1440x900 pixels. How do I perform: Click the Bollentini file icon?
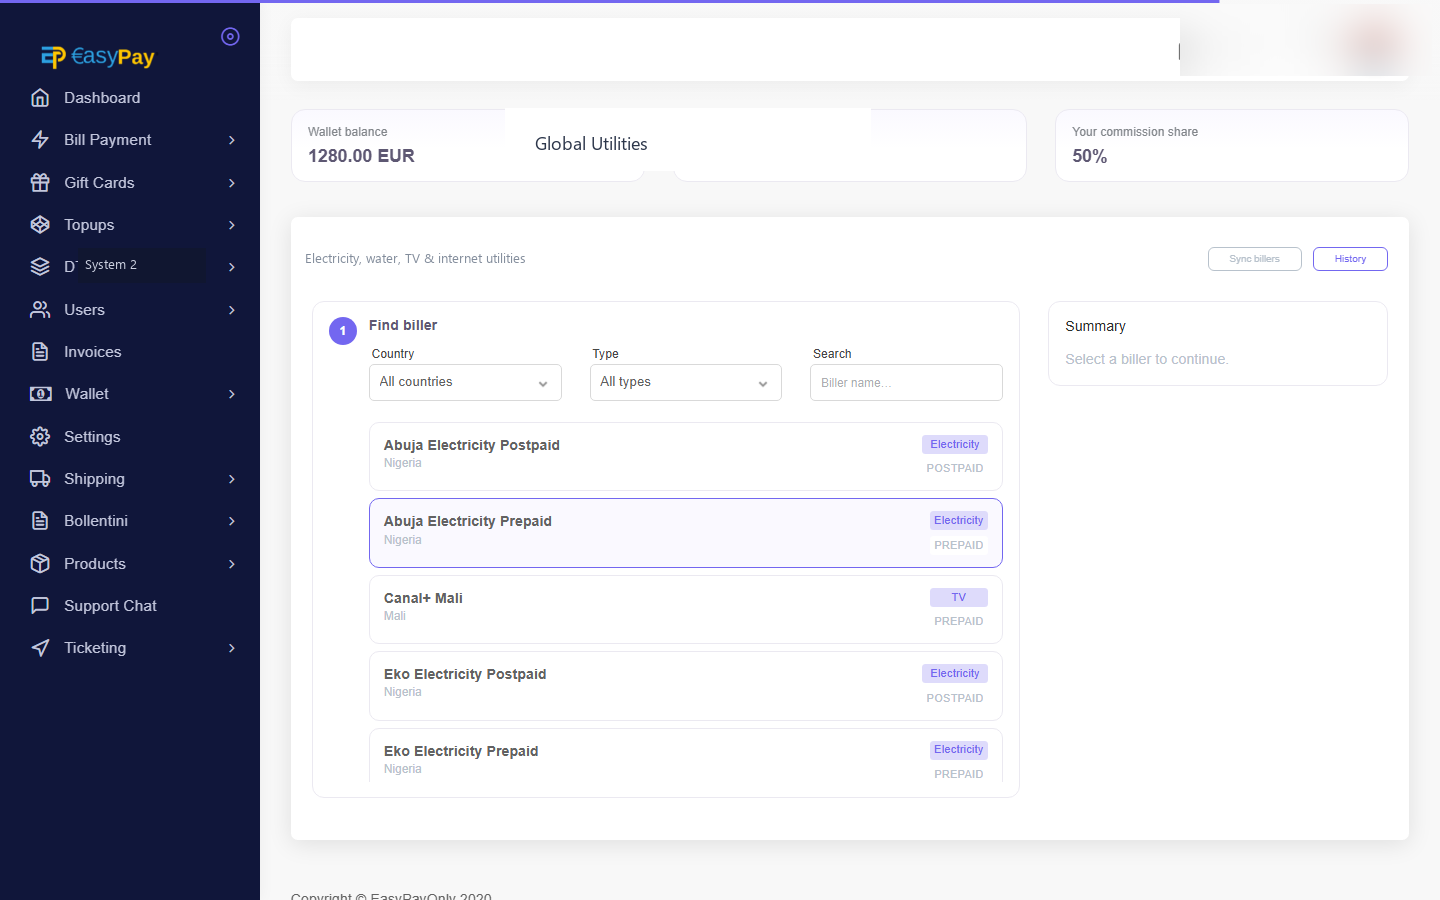40,521
